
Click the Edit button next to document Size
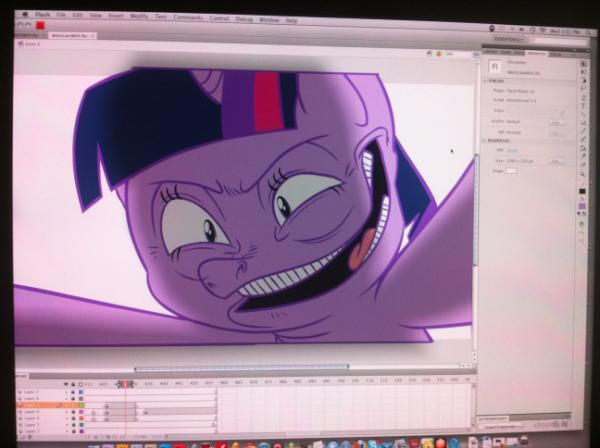click(x=557, y=161)
